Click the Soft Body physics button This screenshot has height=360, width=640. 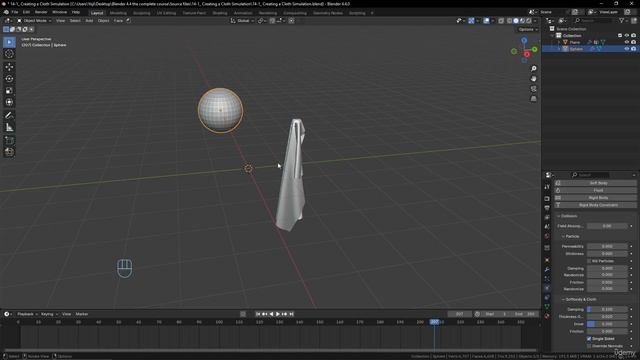coord(595,183)
